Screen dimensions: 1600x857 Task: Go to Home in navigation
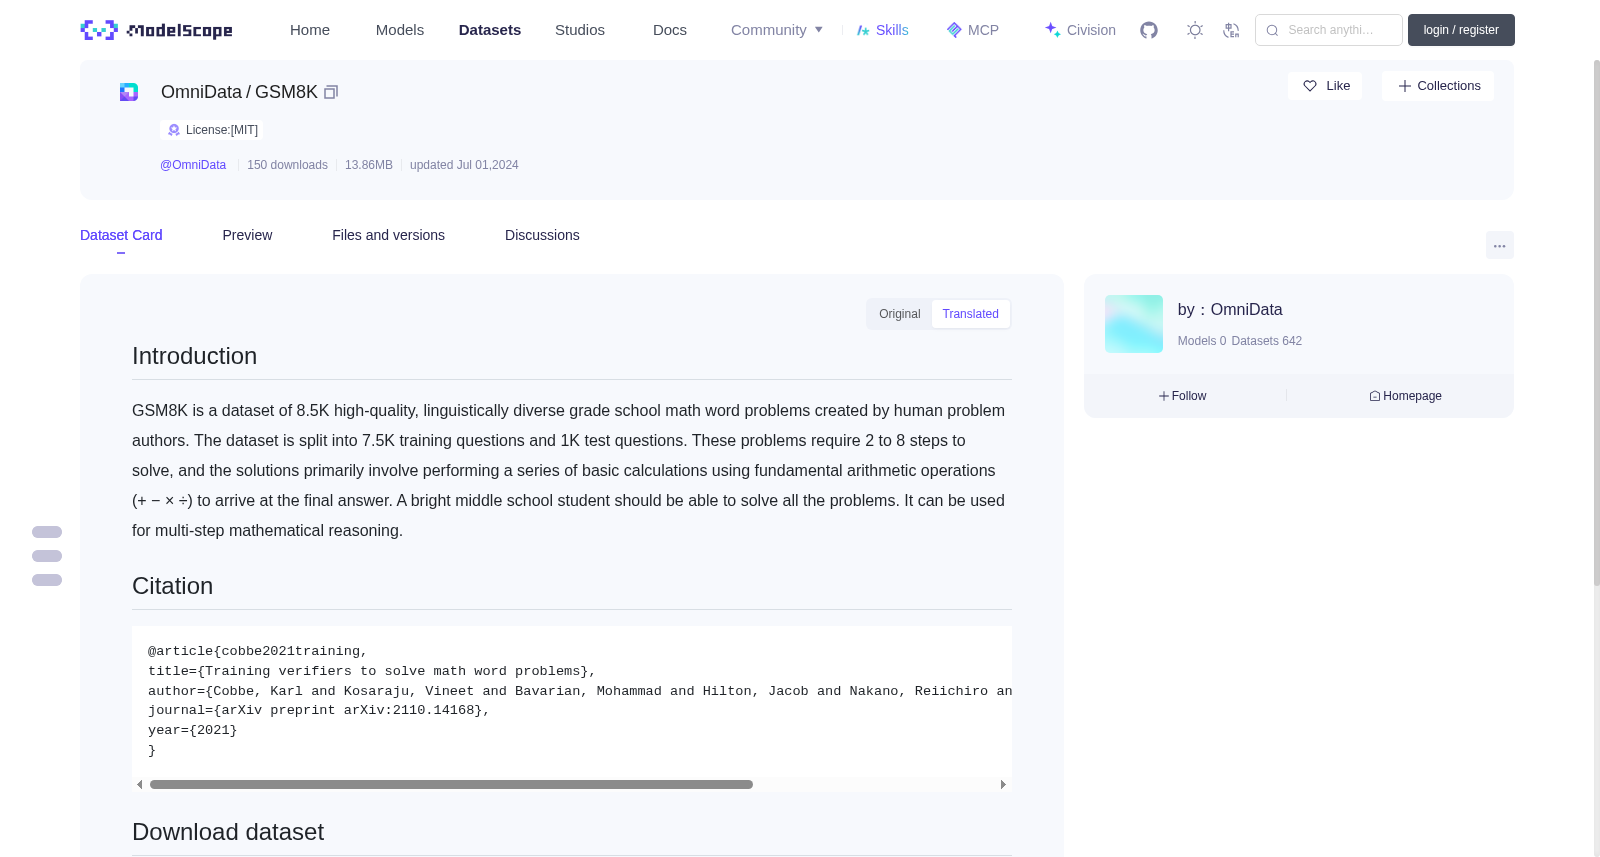pos(310,30)
